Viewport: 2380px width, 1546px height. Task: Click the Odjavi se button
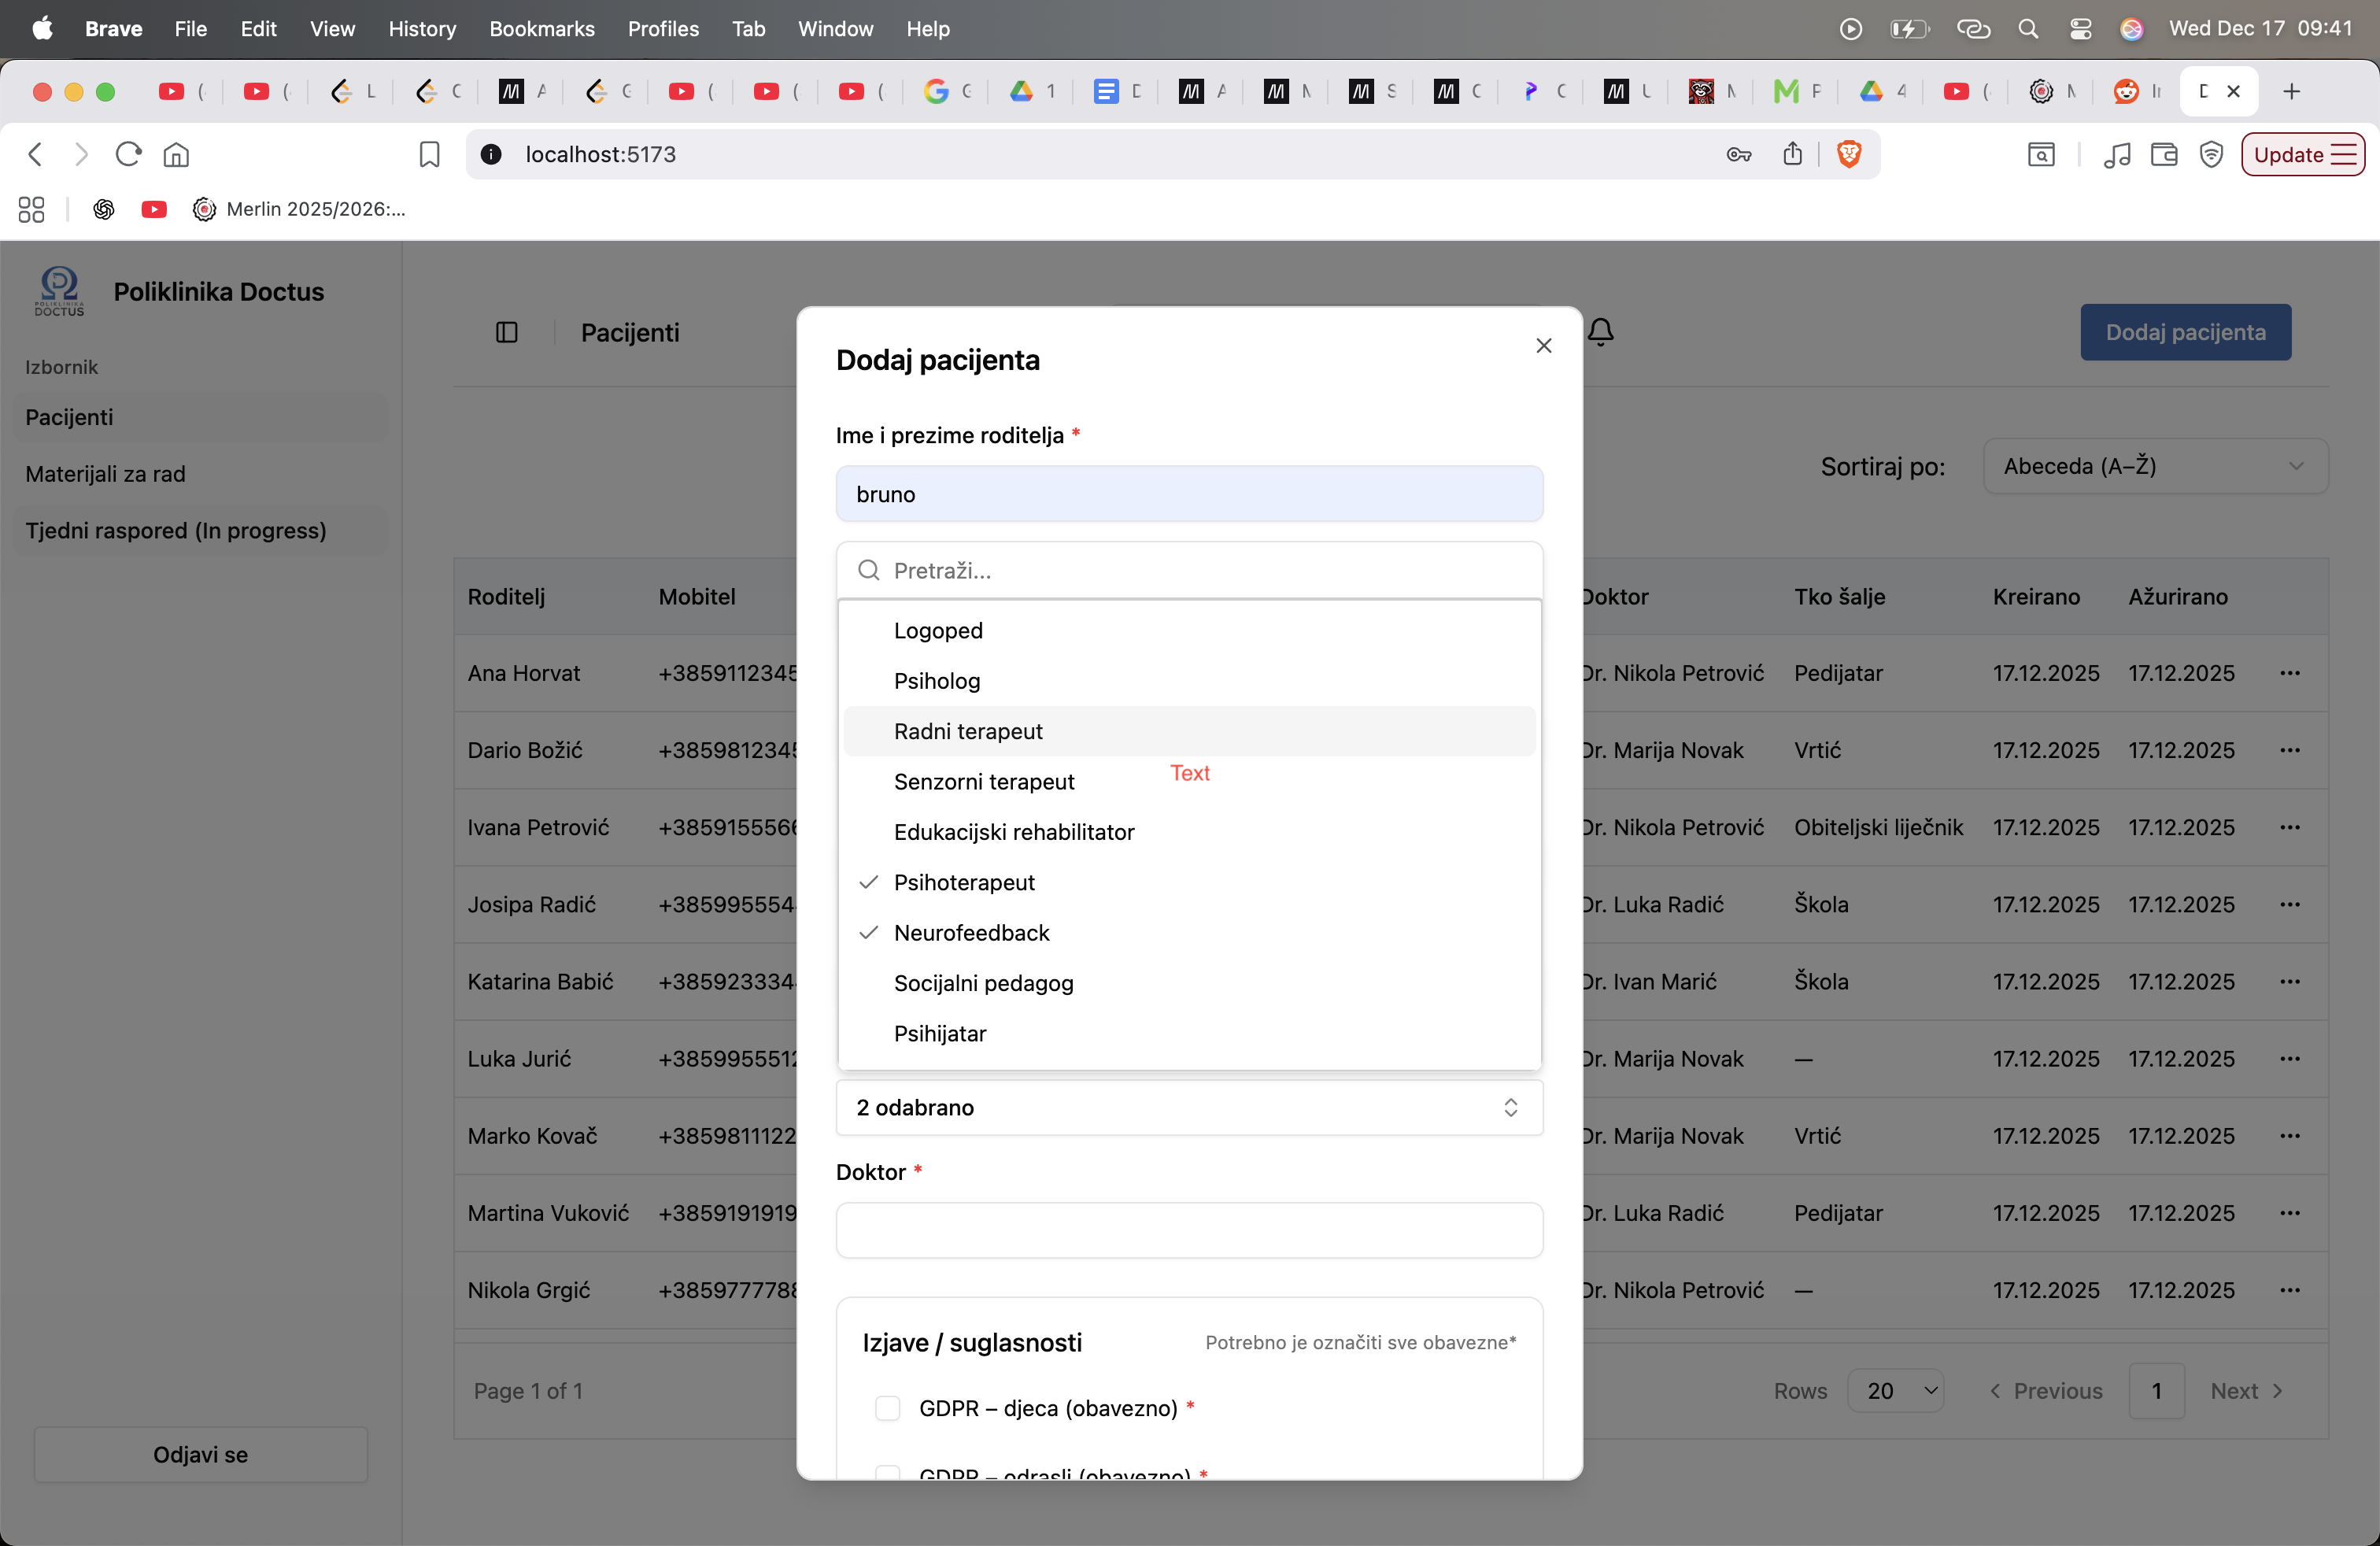200,1455
